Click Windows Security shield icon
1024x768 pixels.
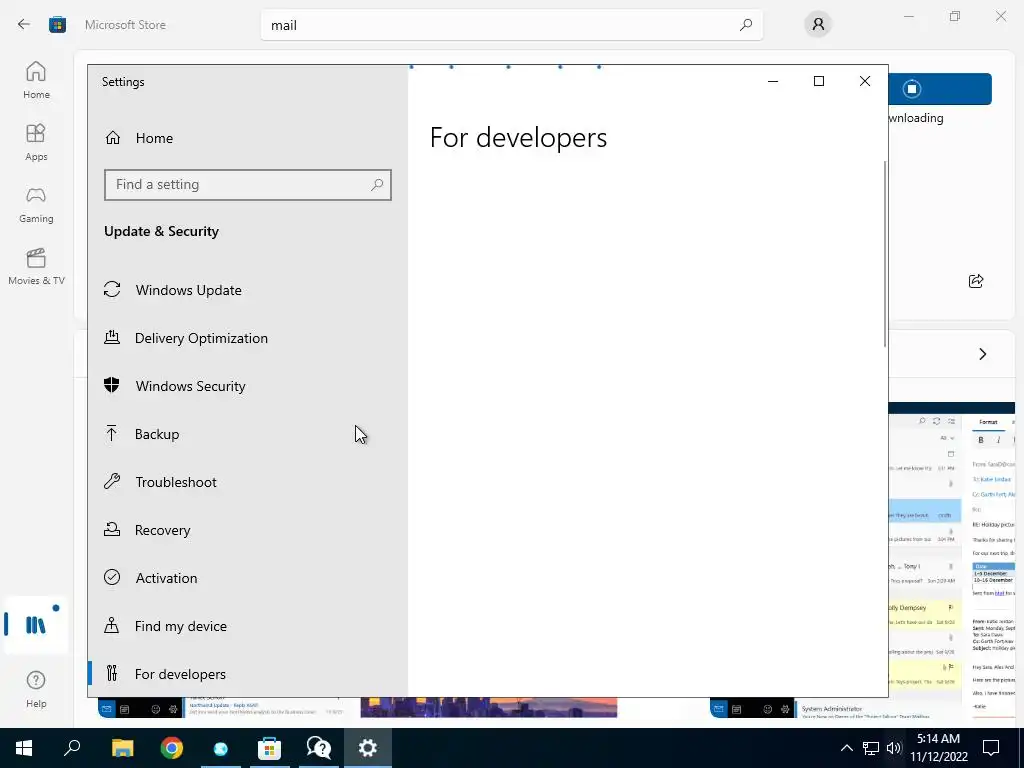tap(112, 385)
